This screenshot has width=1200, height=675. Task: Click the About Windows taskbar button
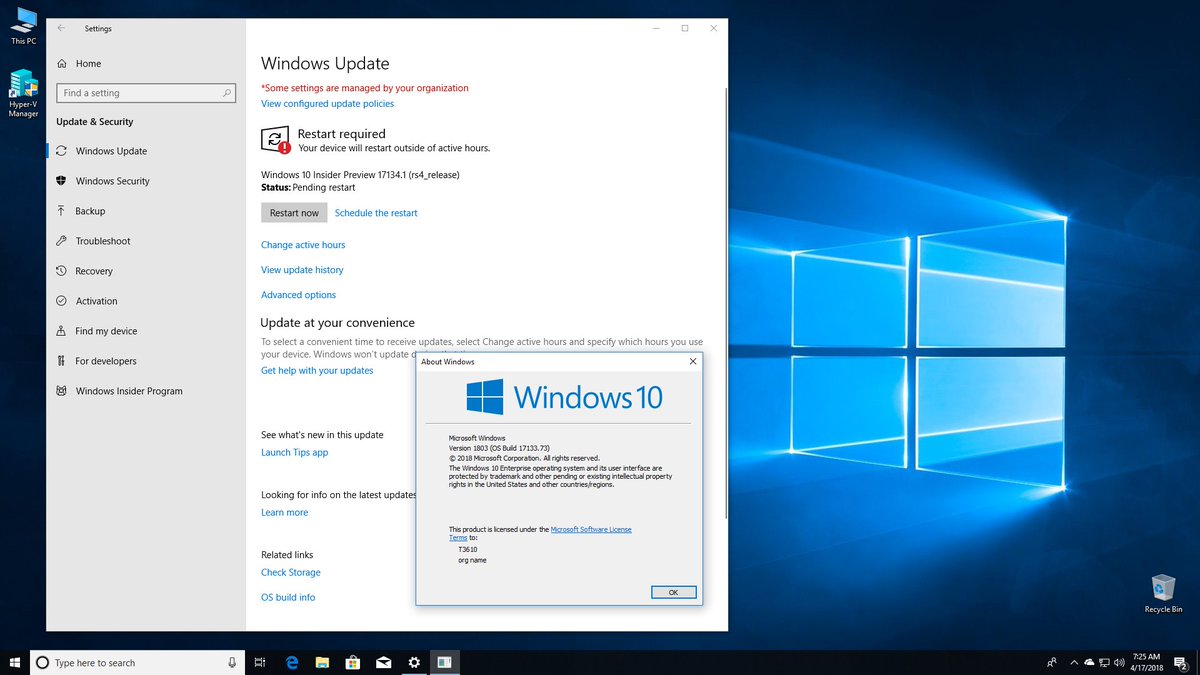[x=445, y=662]
